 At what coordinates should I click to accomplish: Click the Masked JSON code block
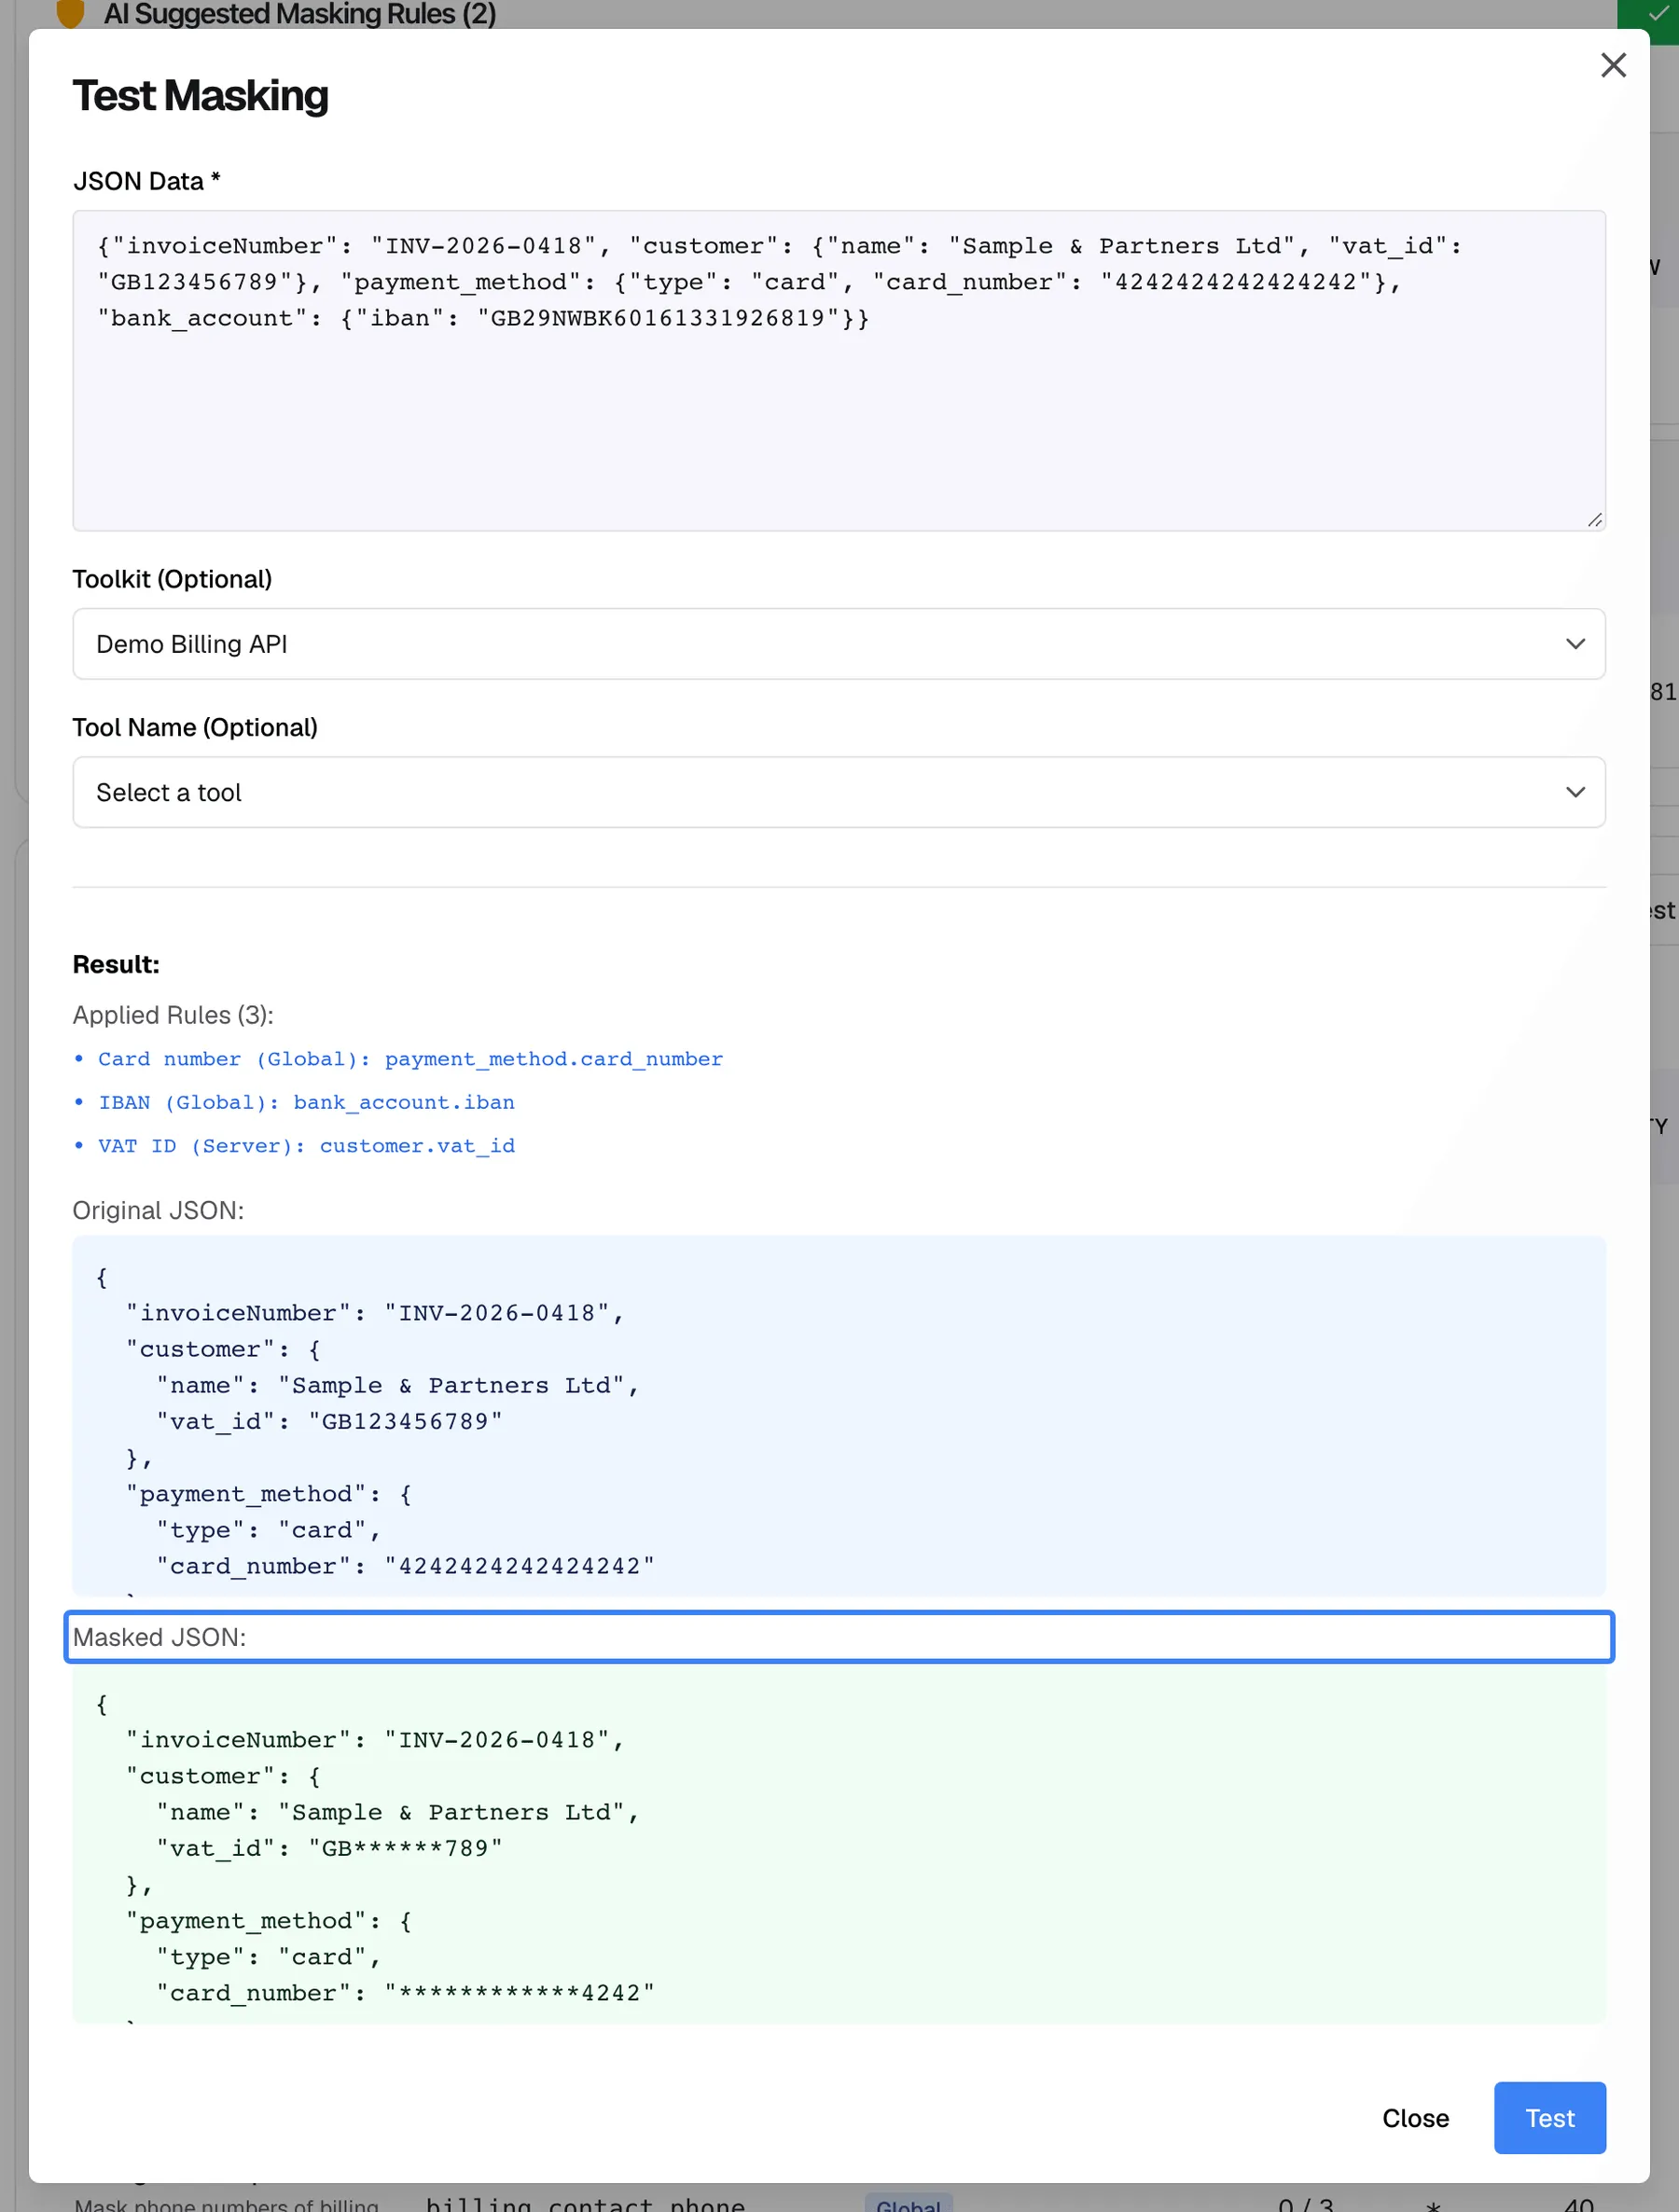point(838,1843)
